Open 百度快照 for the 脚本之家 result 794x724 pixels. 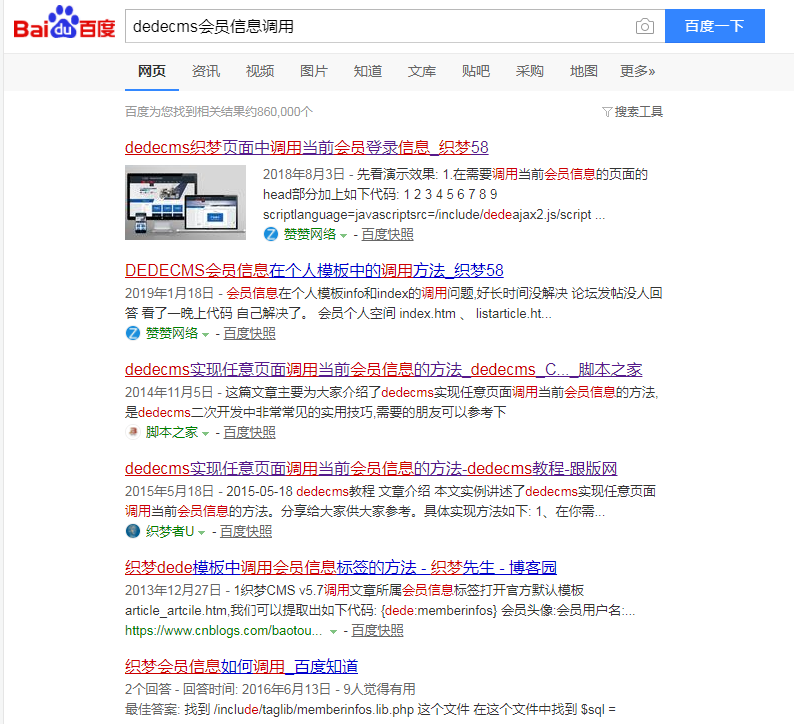250,432
